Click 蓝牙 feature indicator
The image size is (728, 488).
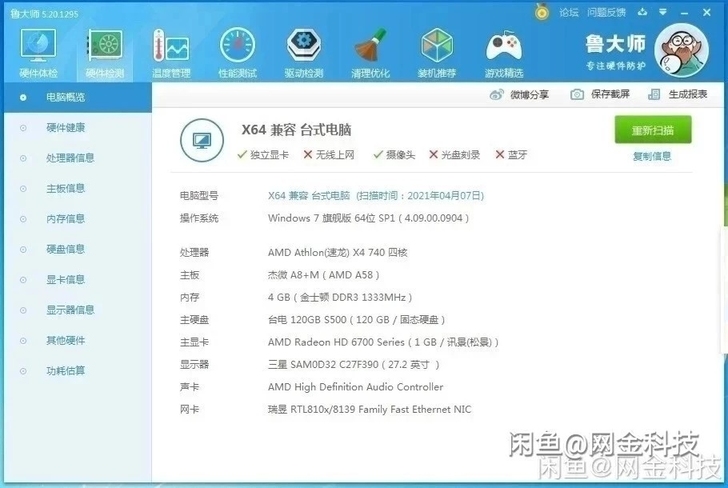tap(511, 155)
